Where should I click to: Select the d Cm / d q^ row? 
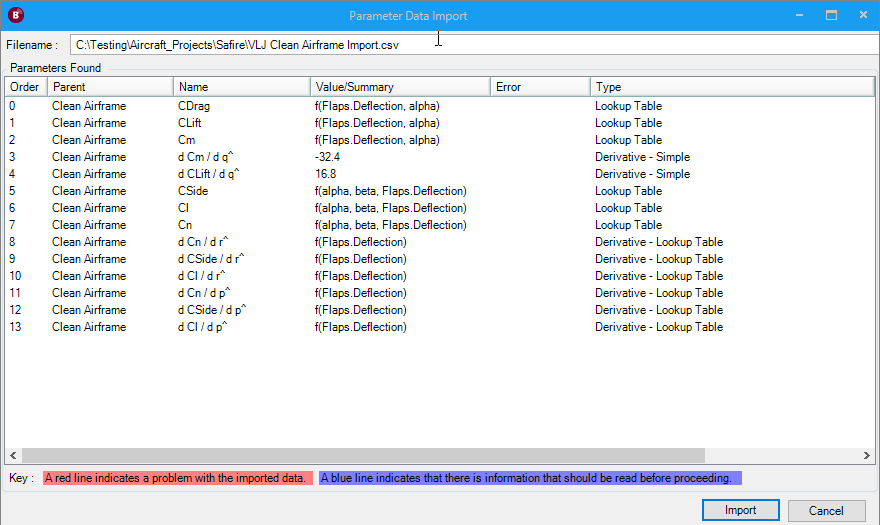tap(440, 157)
